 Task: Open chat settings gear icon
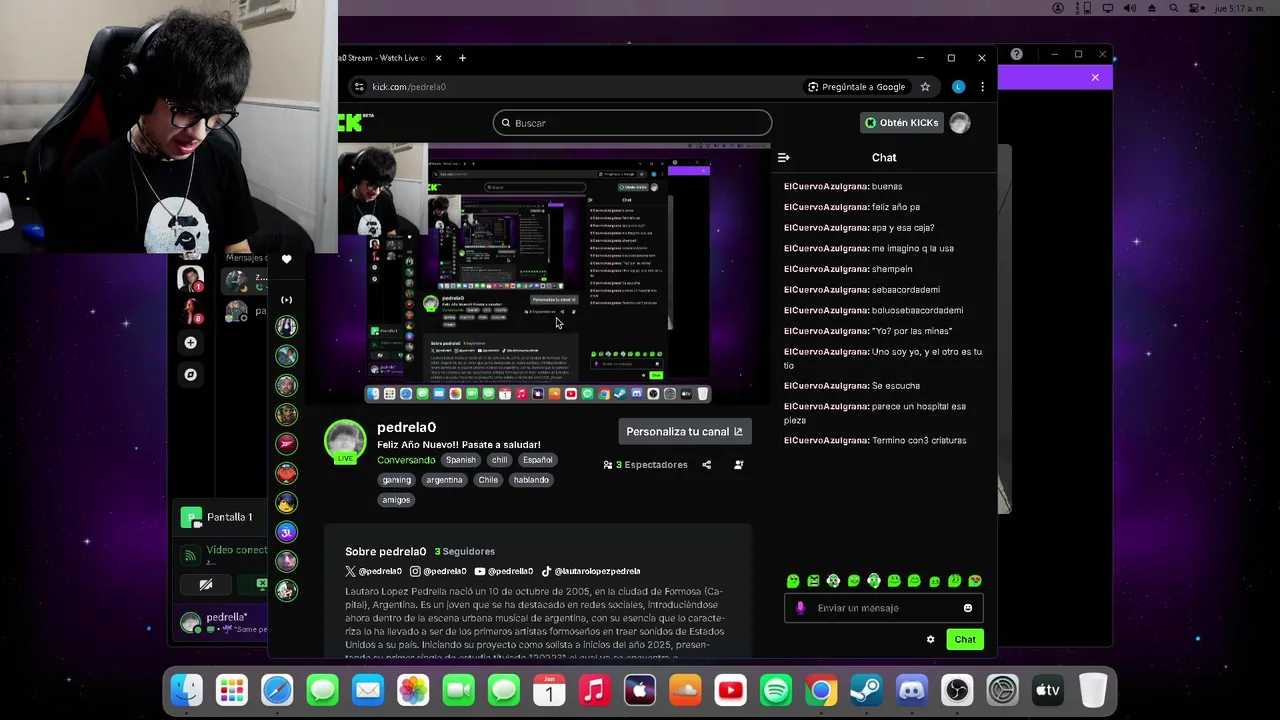pyautogui.click(x=930, y=639)
